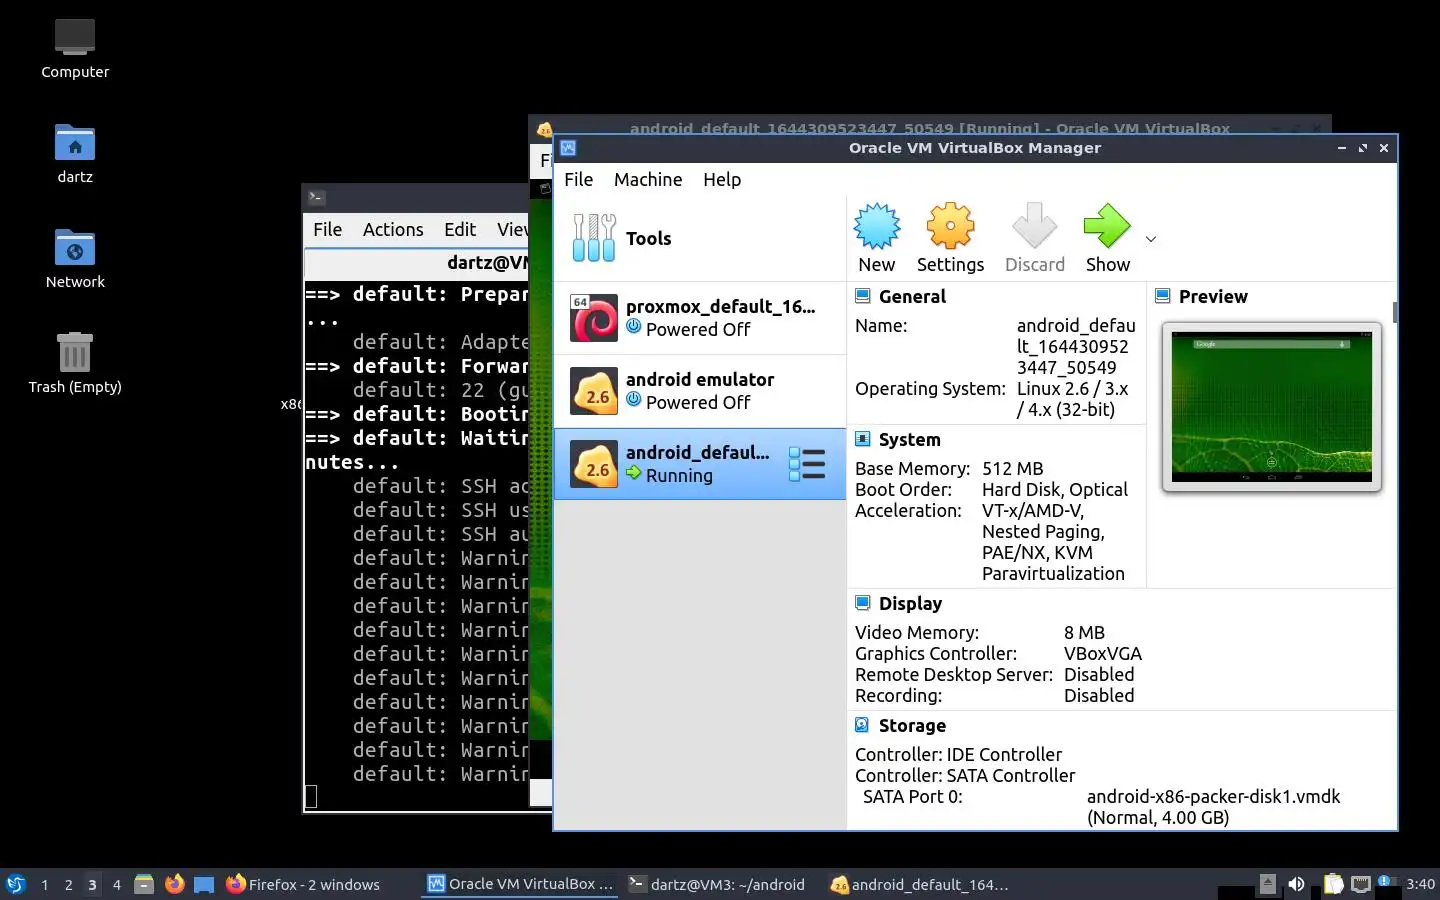Click the Name value android_default_1644309523447_50549
This screenshot has height=900, width=1440.
point(1076,347)
